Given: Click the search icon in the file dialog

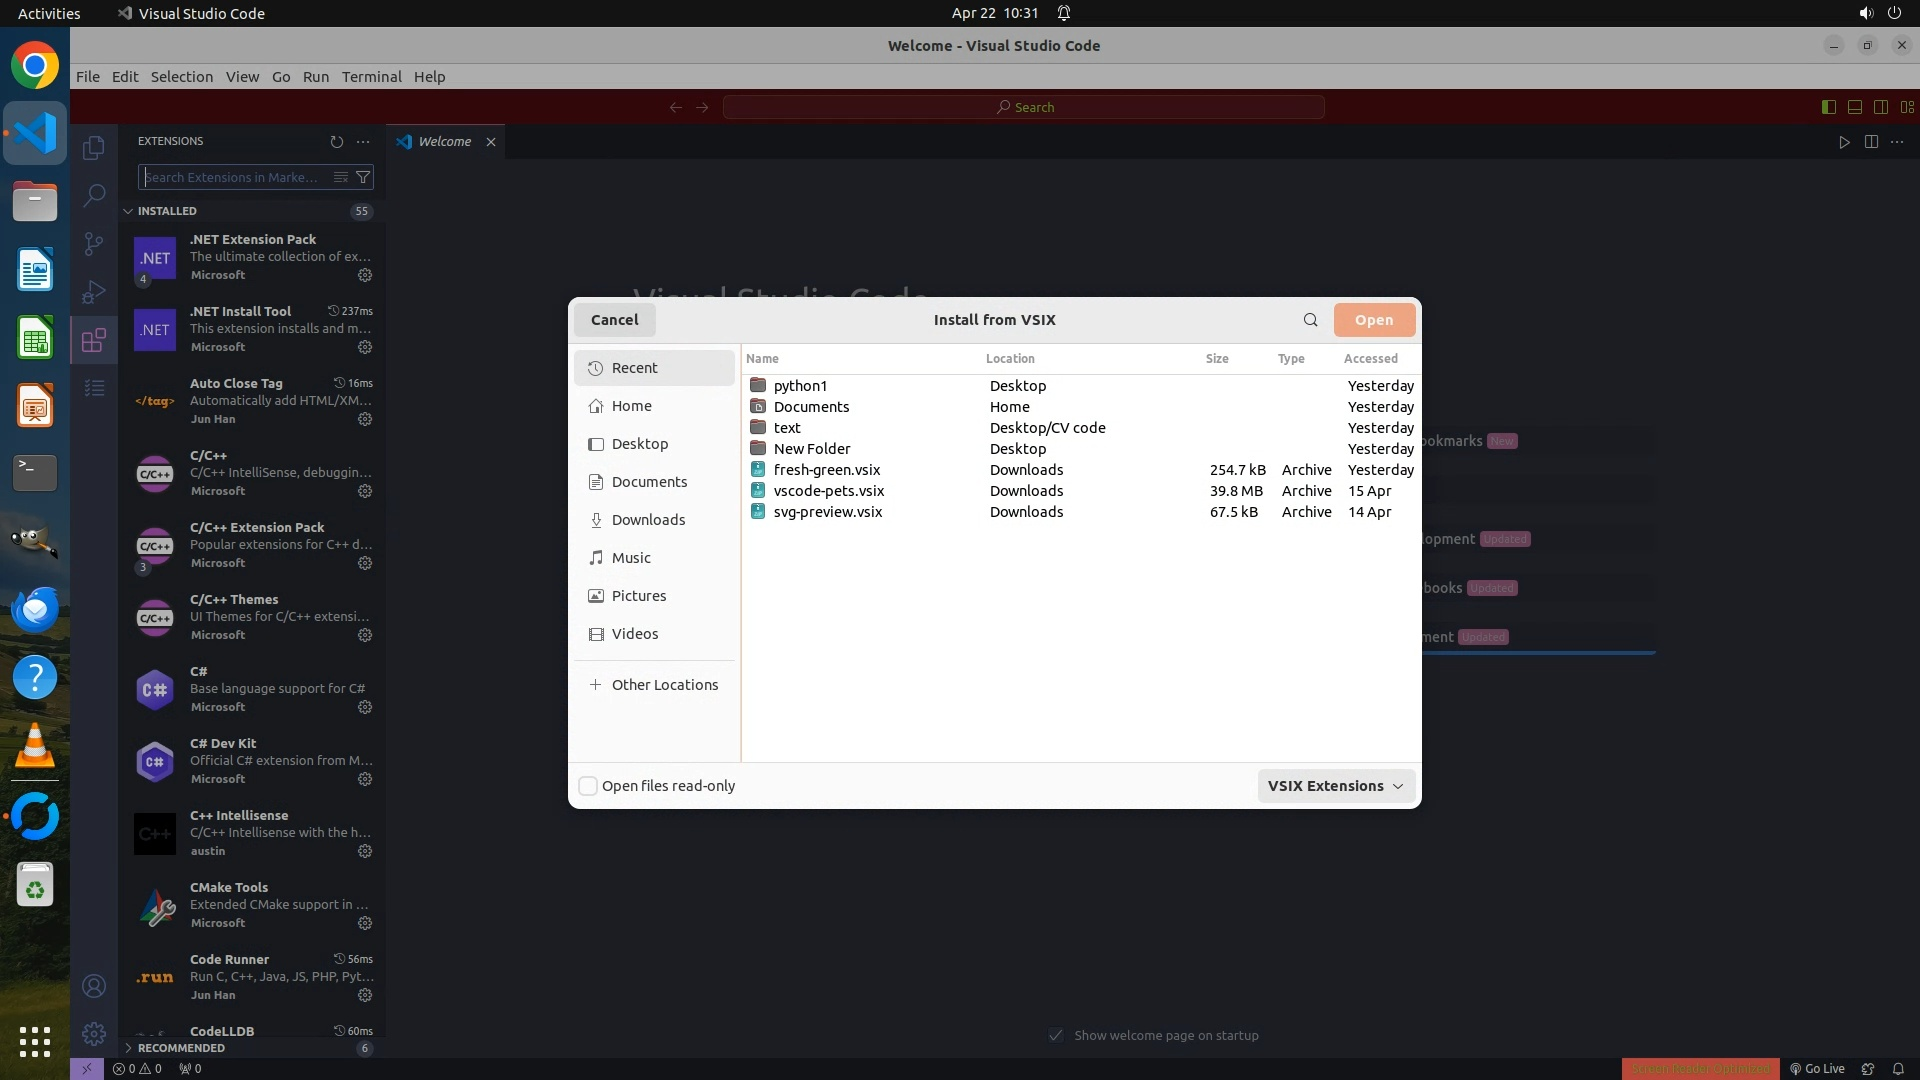Looking at the screenshot, I should tap(1310, 320).
